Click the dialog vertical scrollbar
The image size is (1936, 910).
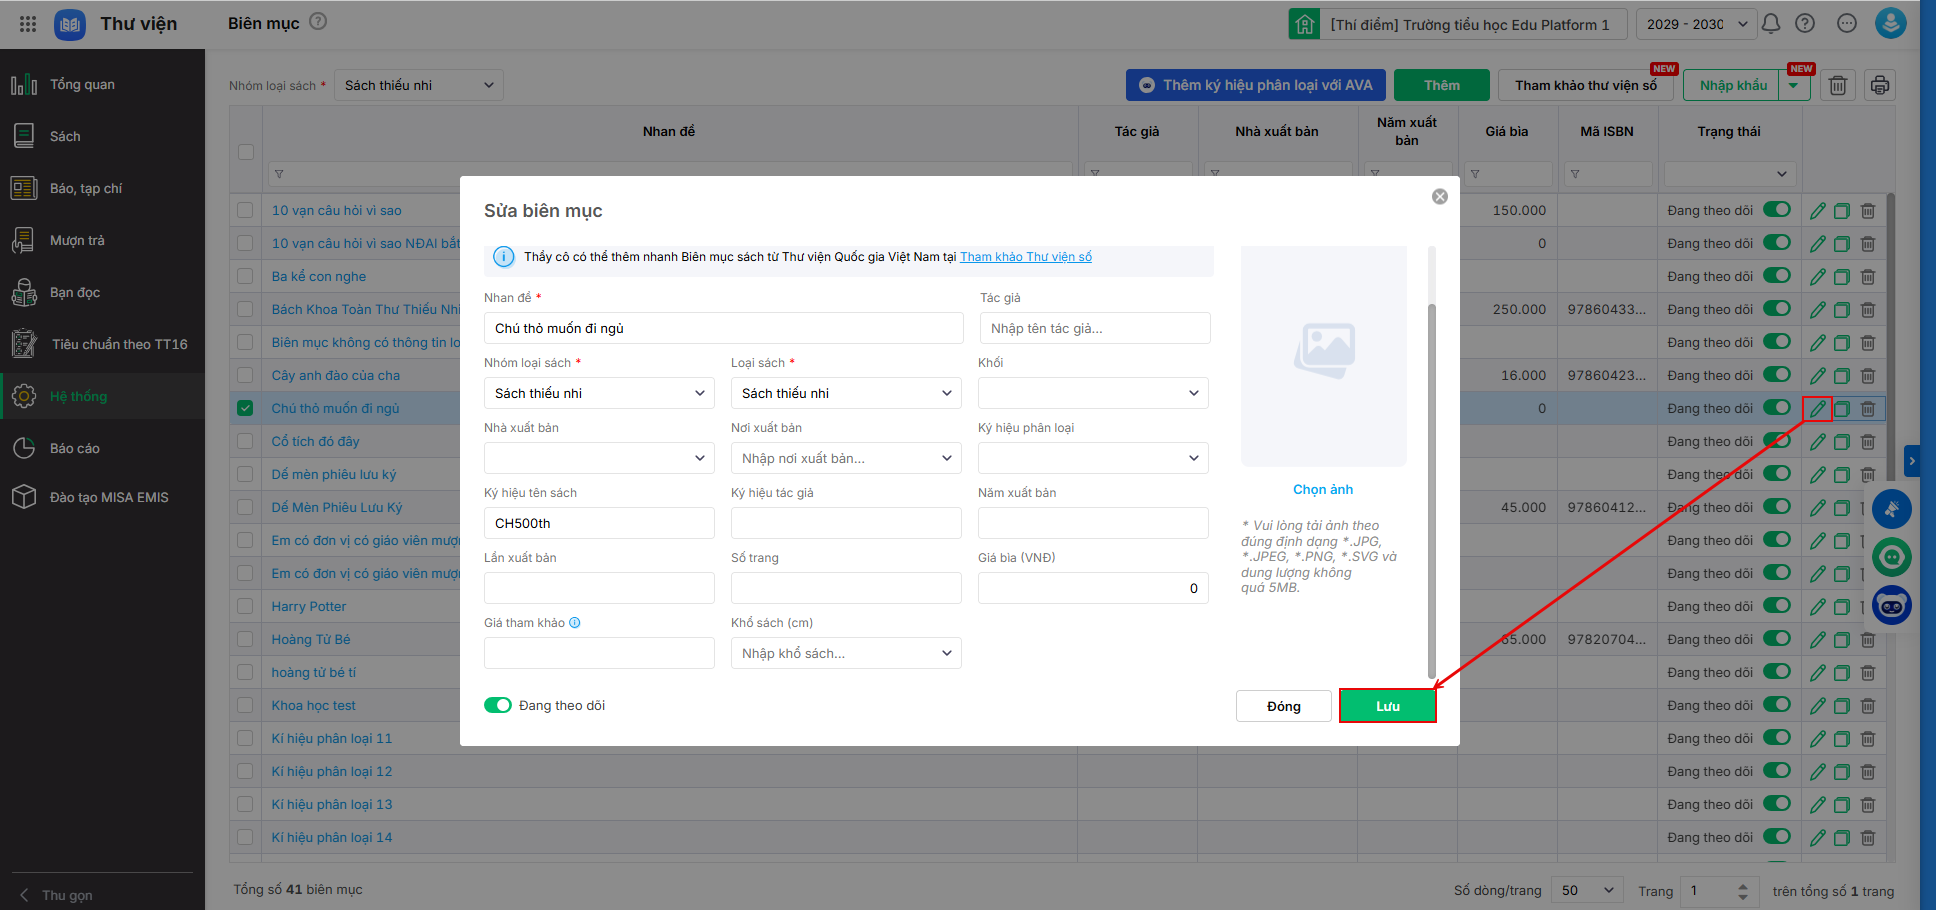(1432, 490)
